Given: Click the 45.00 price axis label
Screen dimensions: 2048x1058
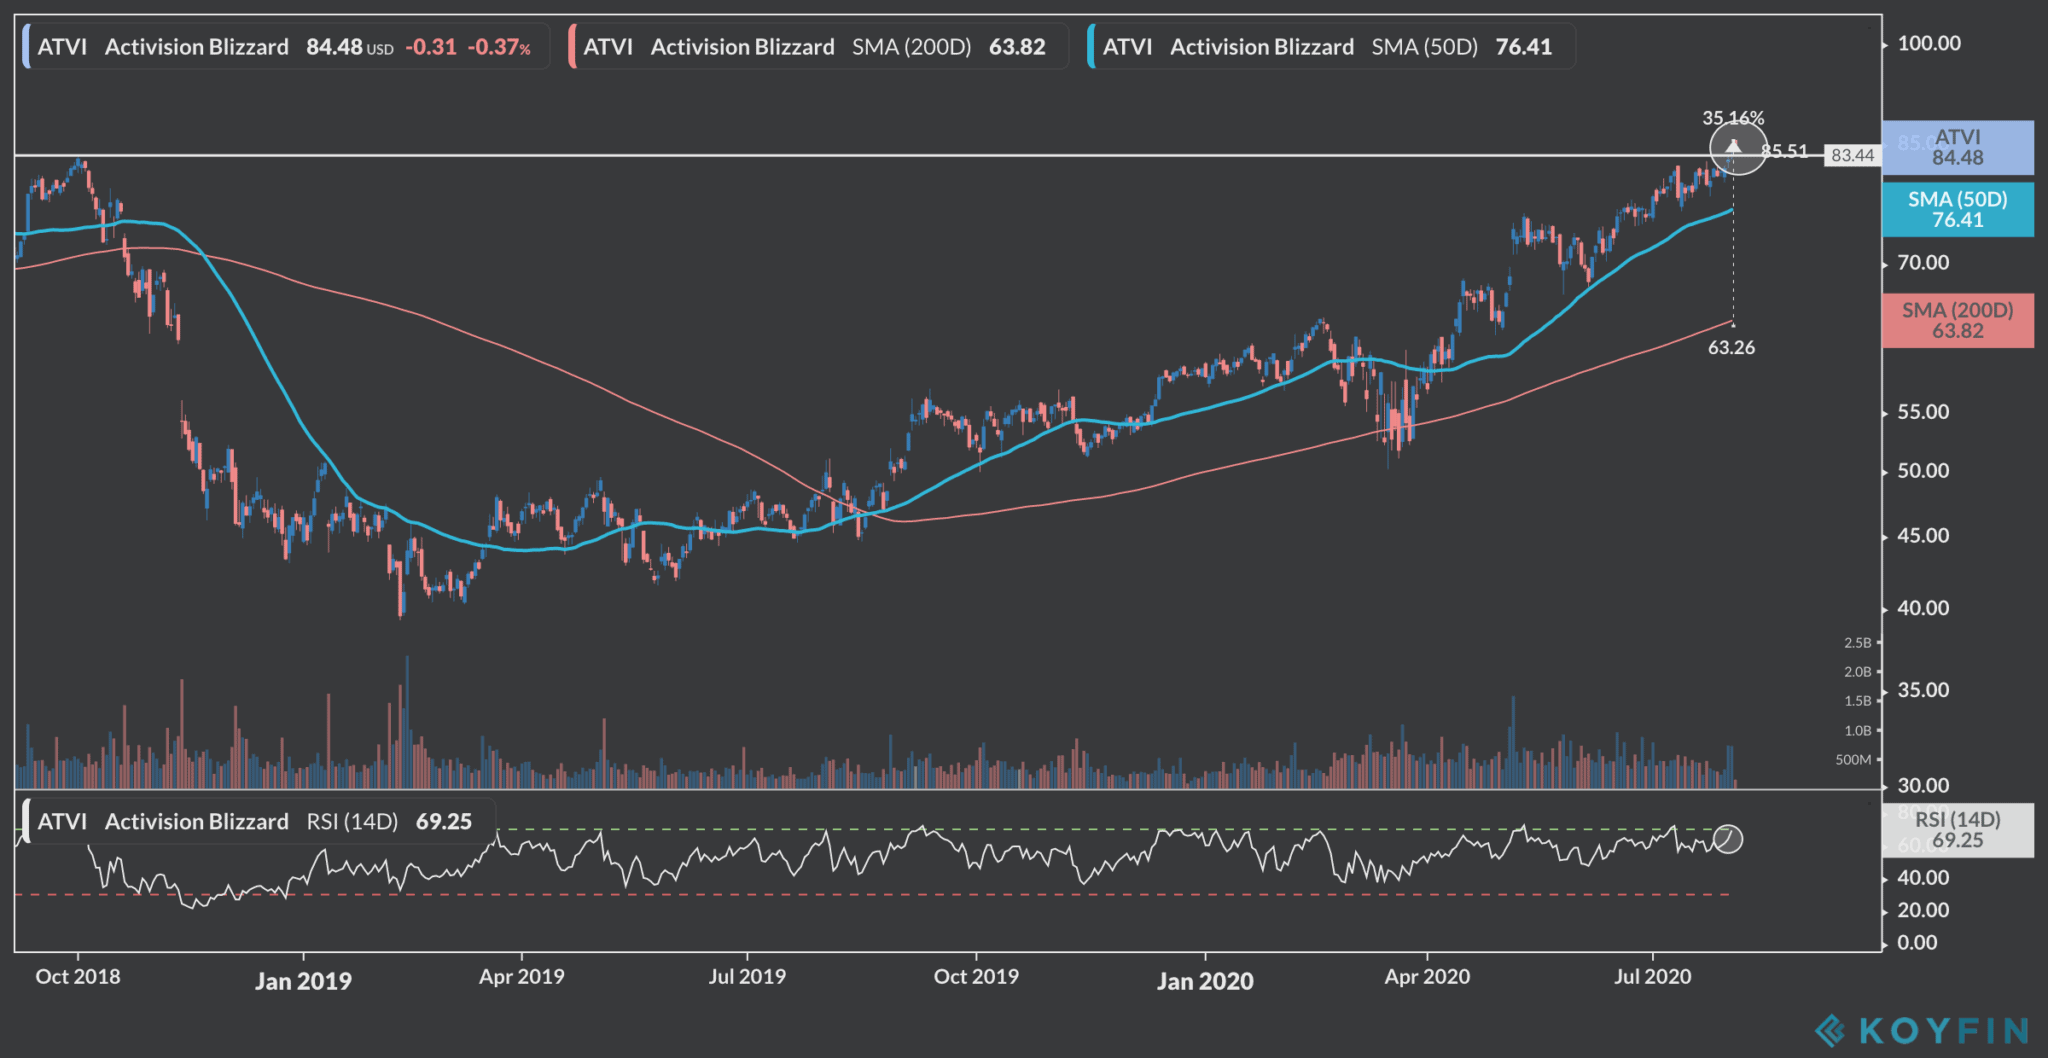Looking at the screenshot, I should point(1923,536).
